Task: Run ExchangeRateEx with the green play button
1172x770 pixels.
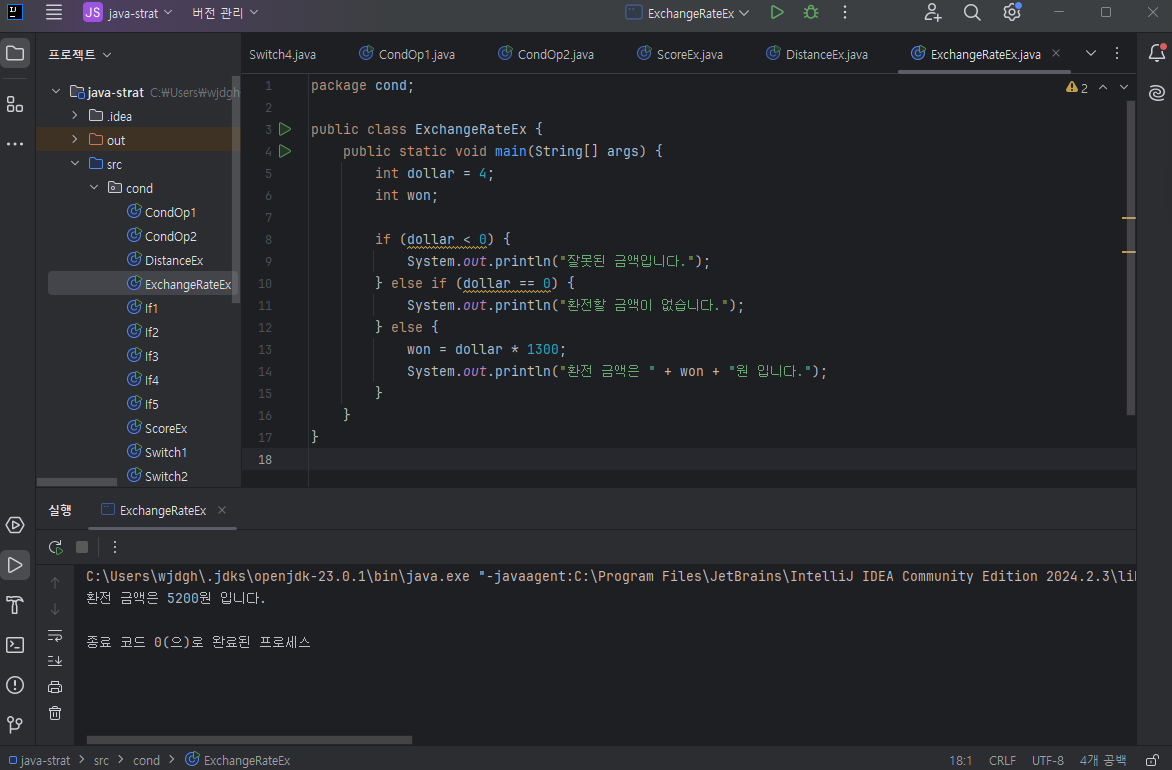Action: tap(777, 13)
